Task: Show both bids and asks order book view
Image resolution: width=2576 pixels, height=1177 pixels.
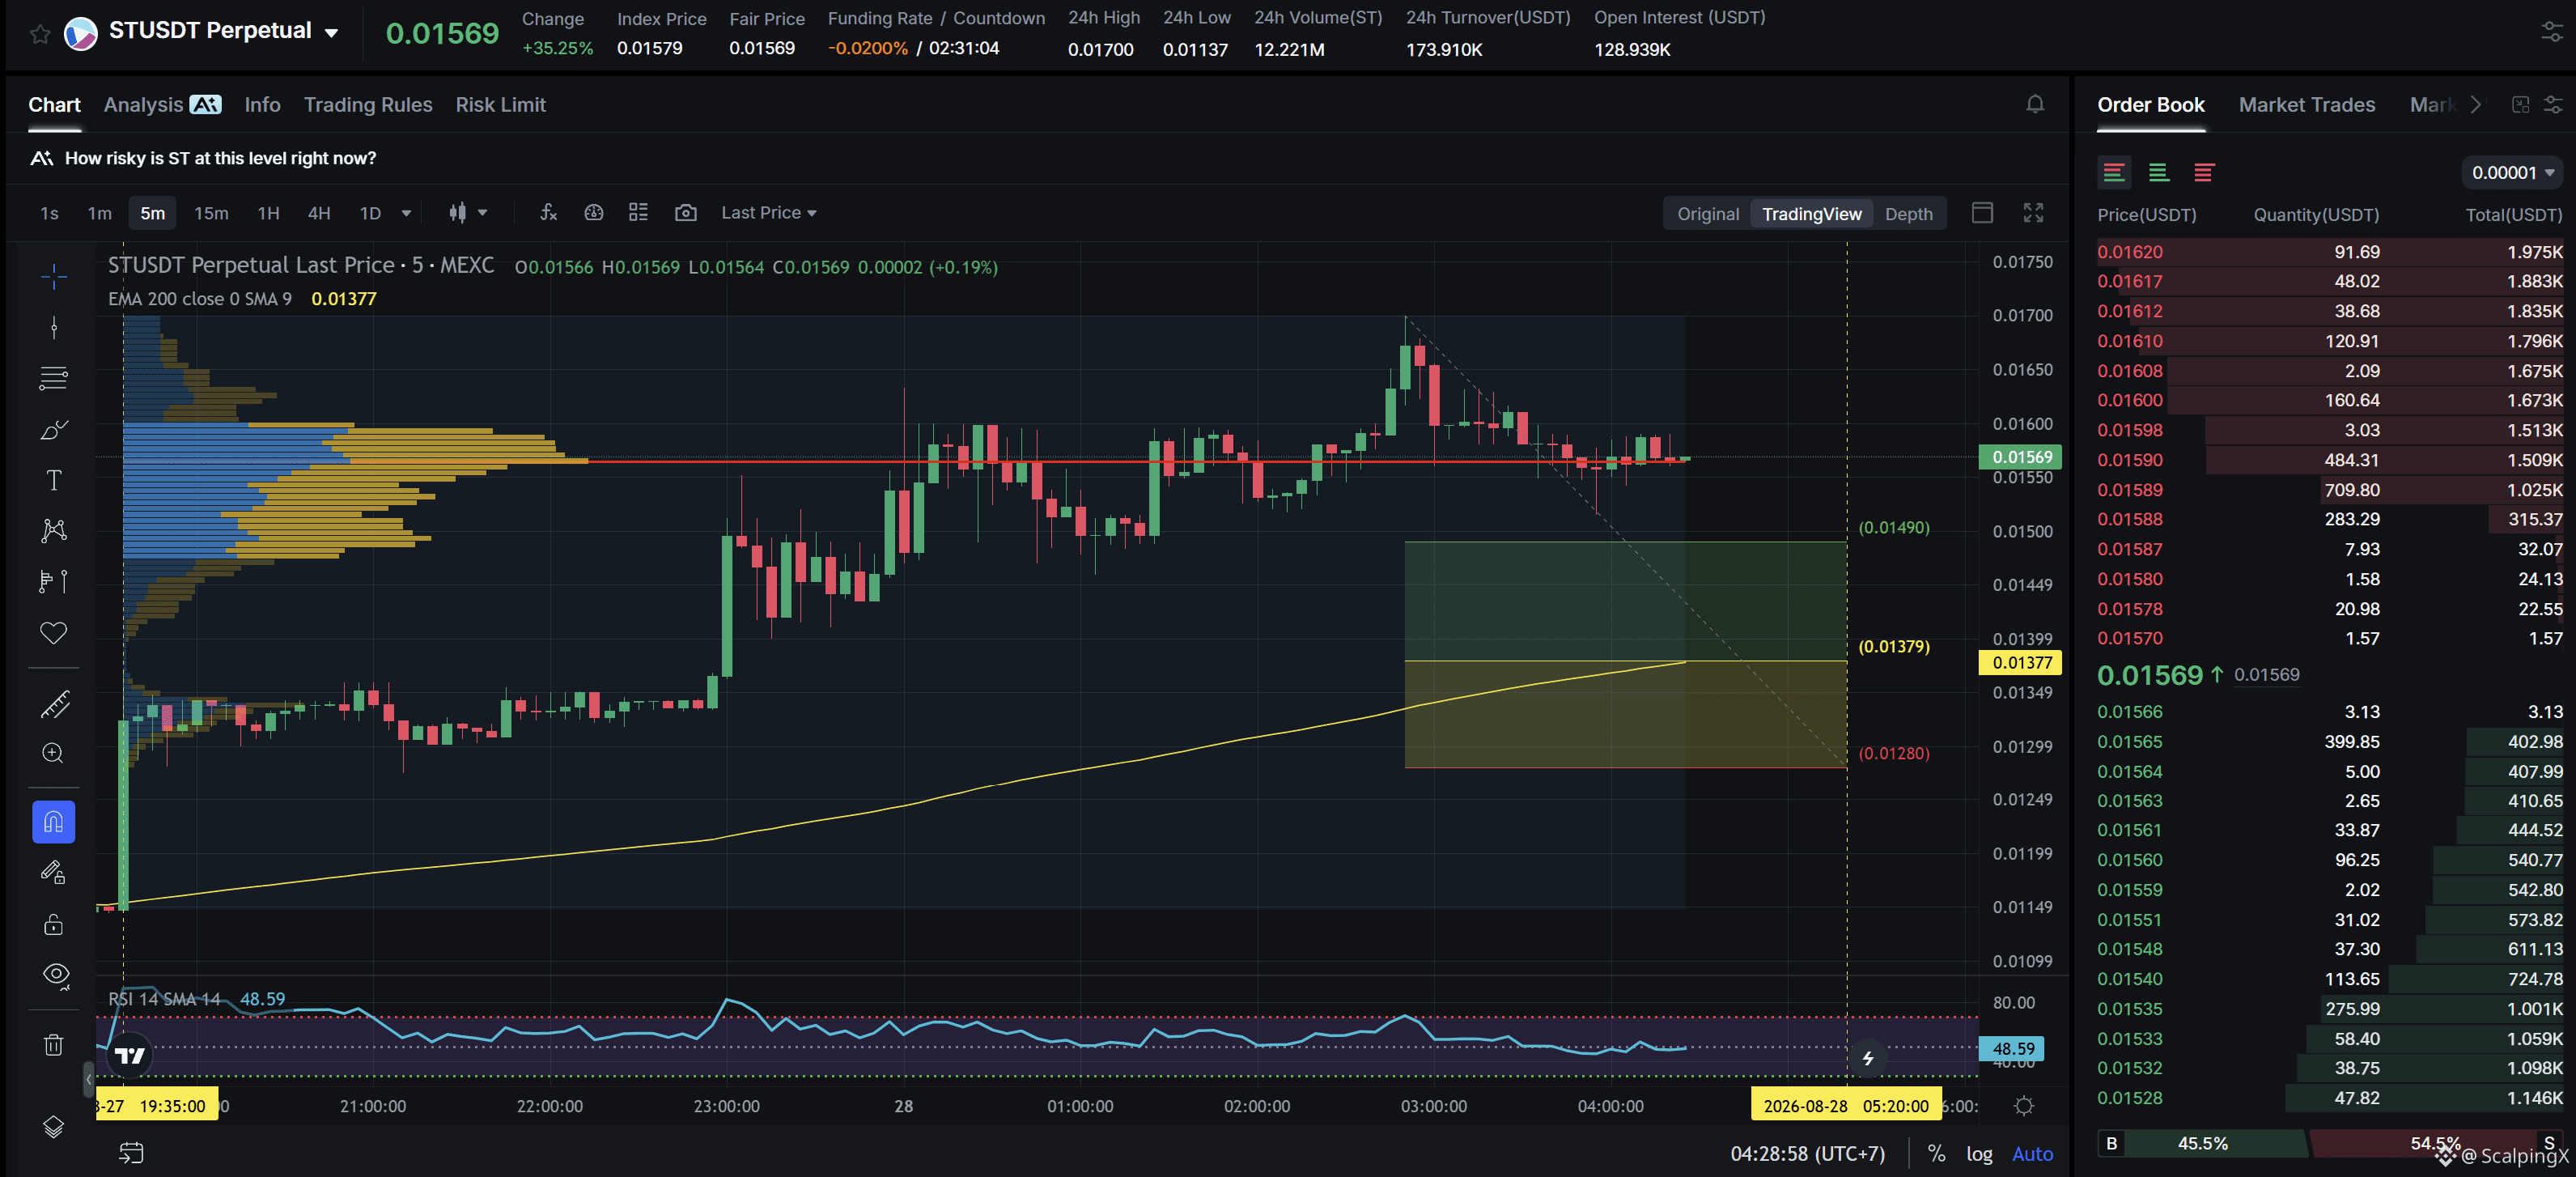Action: point(2114,172)
